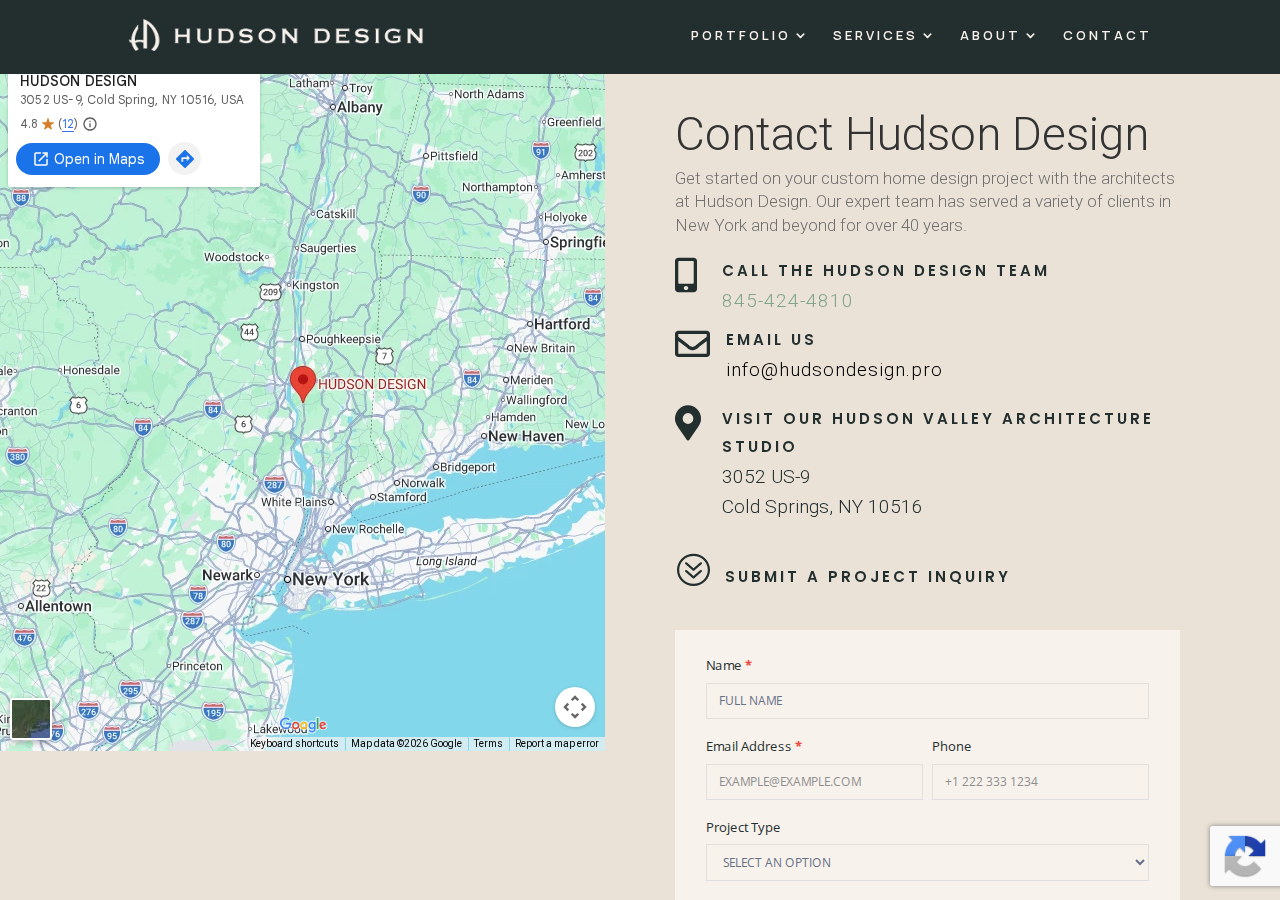Click the map directions icon
The image size is (1280, 900).
pos(184,159)
